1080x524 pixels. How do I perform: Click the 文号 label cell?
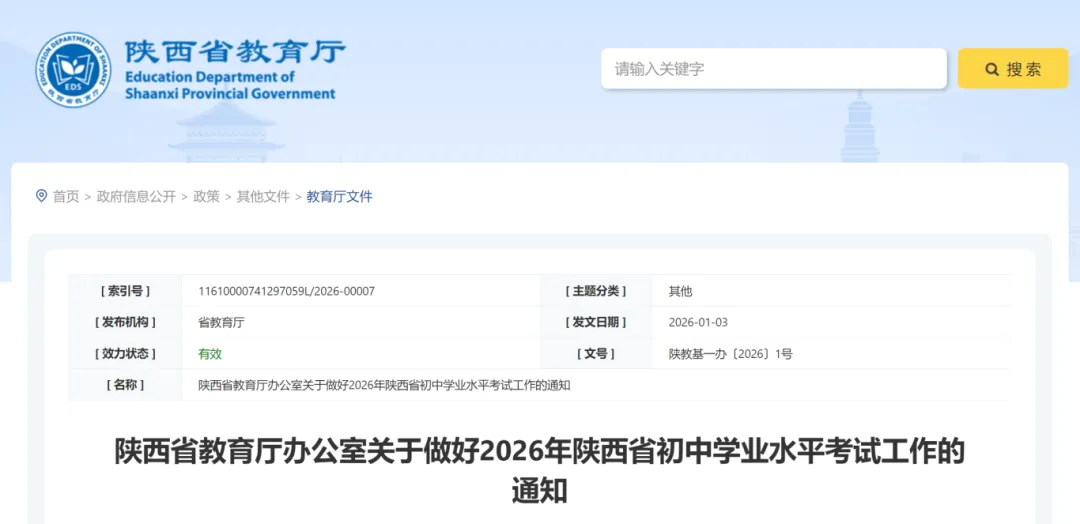596,354
